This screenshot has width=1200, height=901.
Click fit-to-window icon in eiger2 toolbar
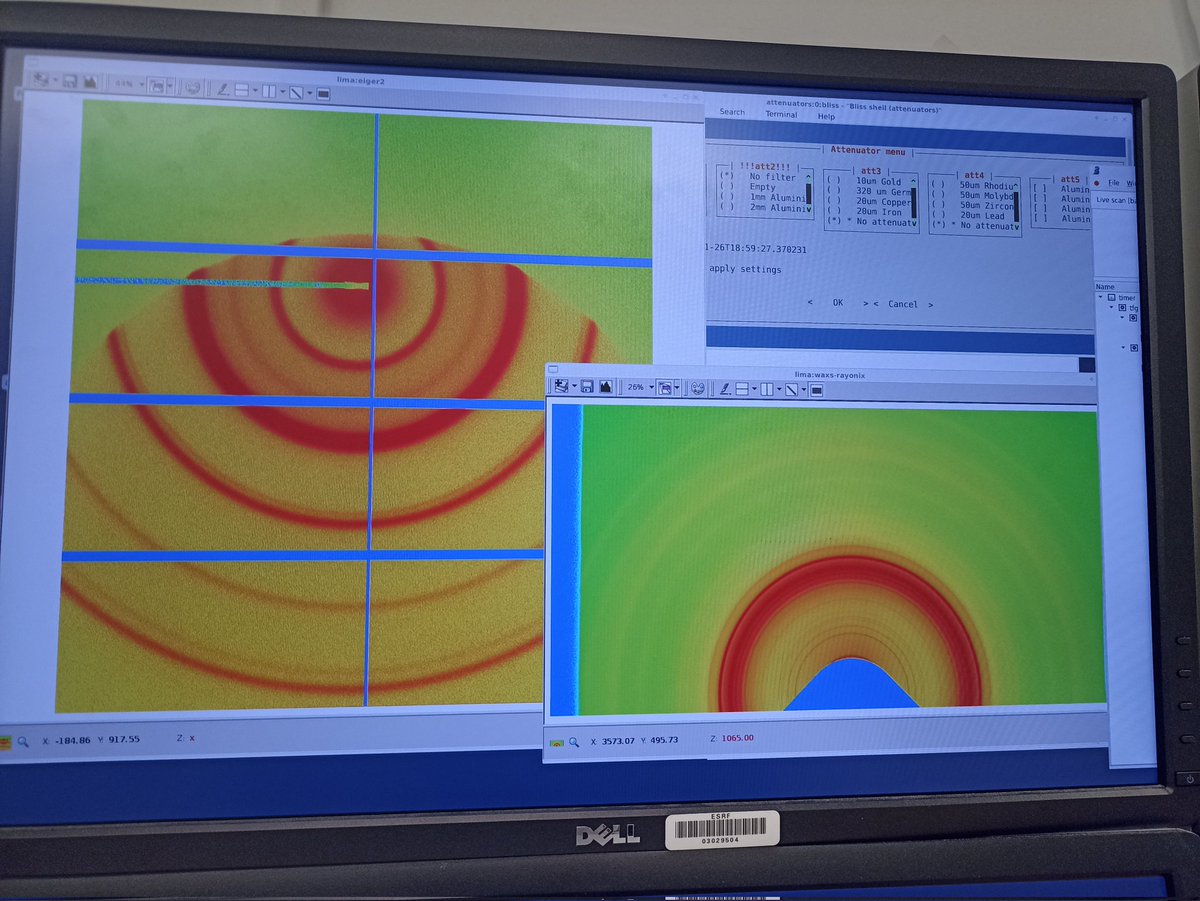[x=157, y=85]
